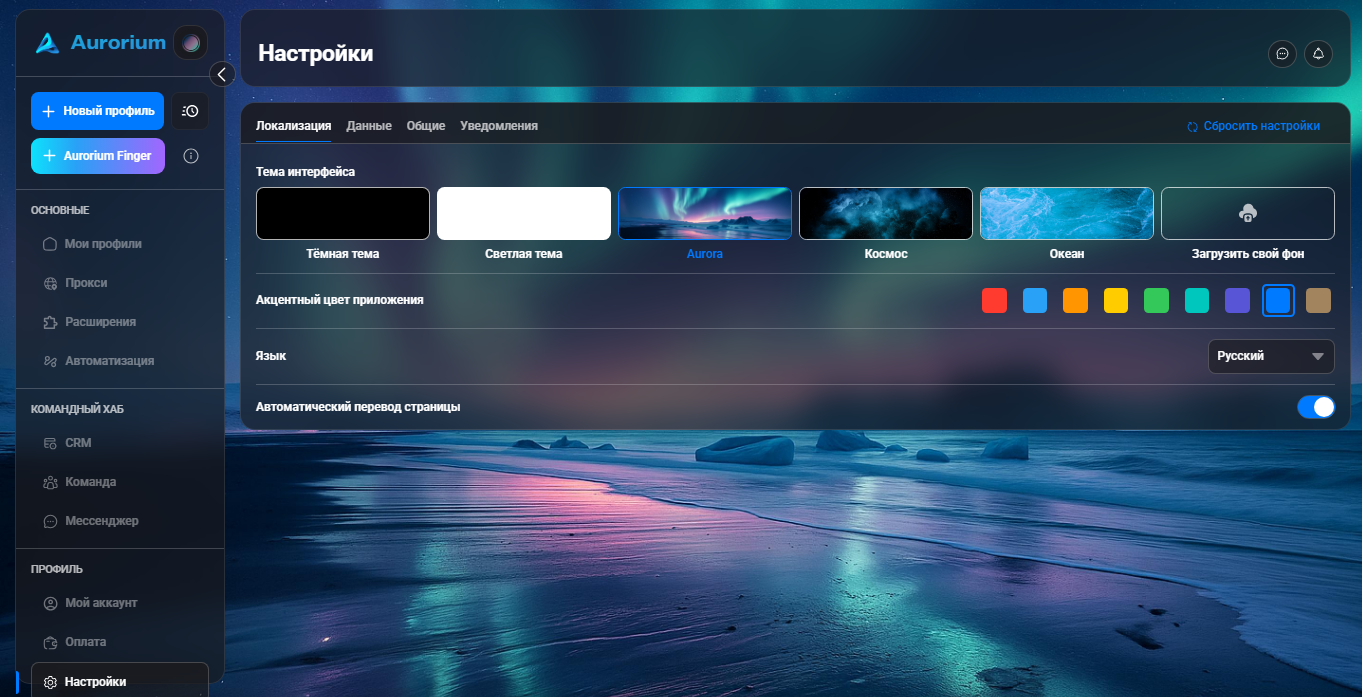
Task: Collapse the sidebar with the chevron arrow
Action: coord(222,74)
